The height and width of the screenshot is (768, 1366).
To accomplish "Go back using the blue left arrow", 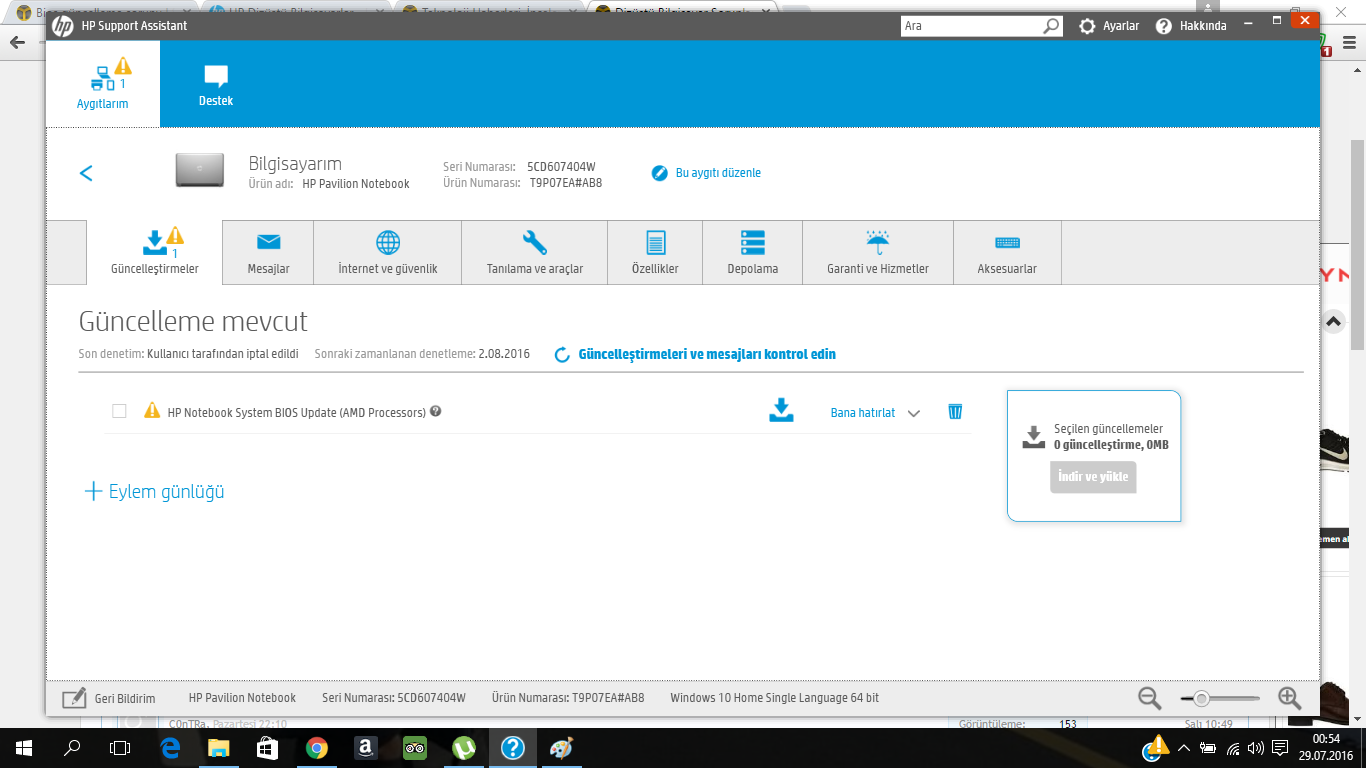I will (x=86, y=173).
